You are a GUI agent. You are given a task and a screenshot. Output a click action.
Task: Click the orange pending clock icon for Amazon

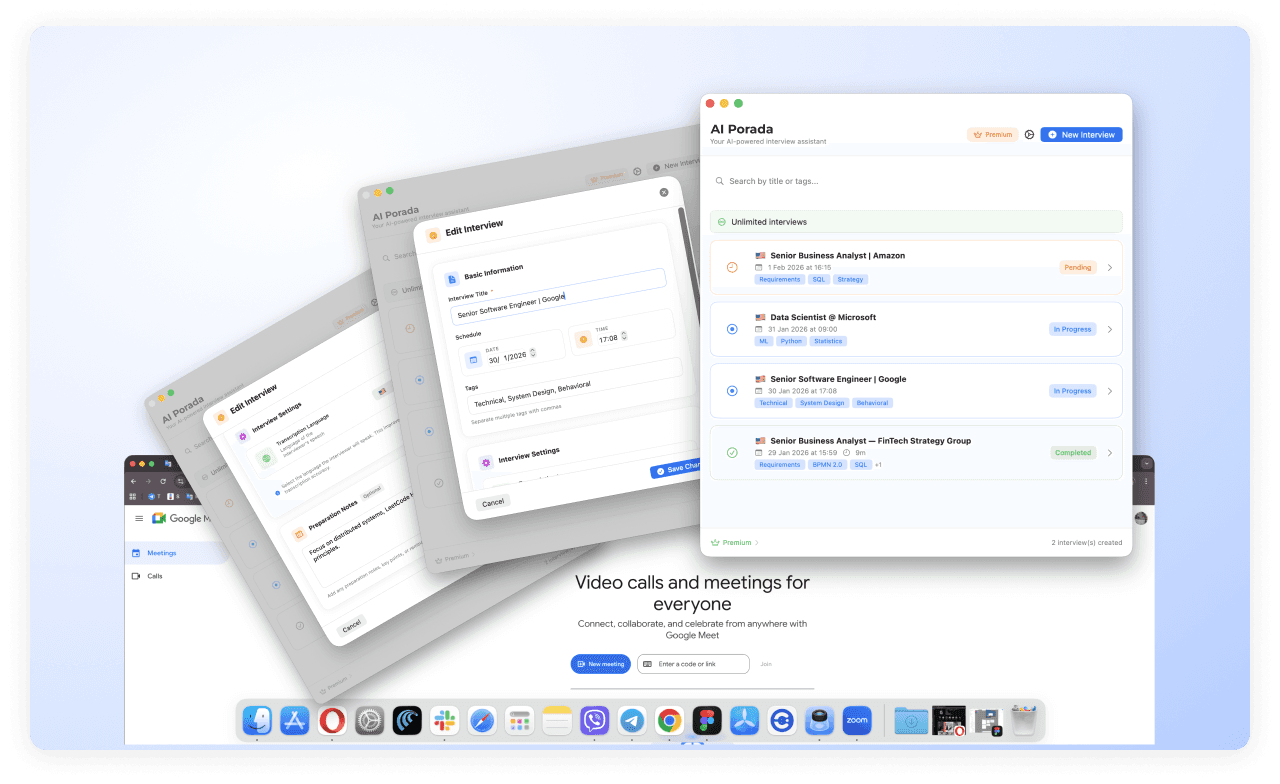(732, 267)
